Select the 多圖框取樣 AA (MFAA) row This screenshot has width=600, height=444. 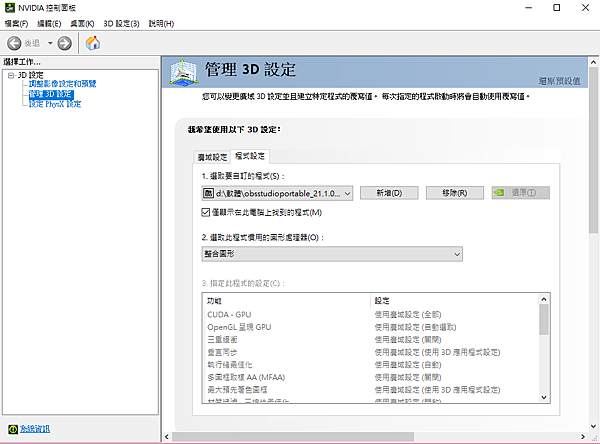coord(370,377)
